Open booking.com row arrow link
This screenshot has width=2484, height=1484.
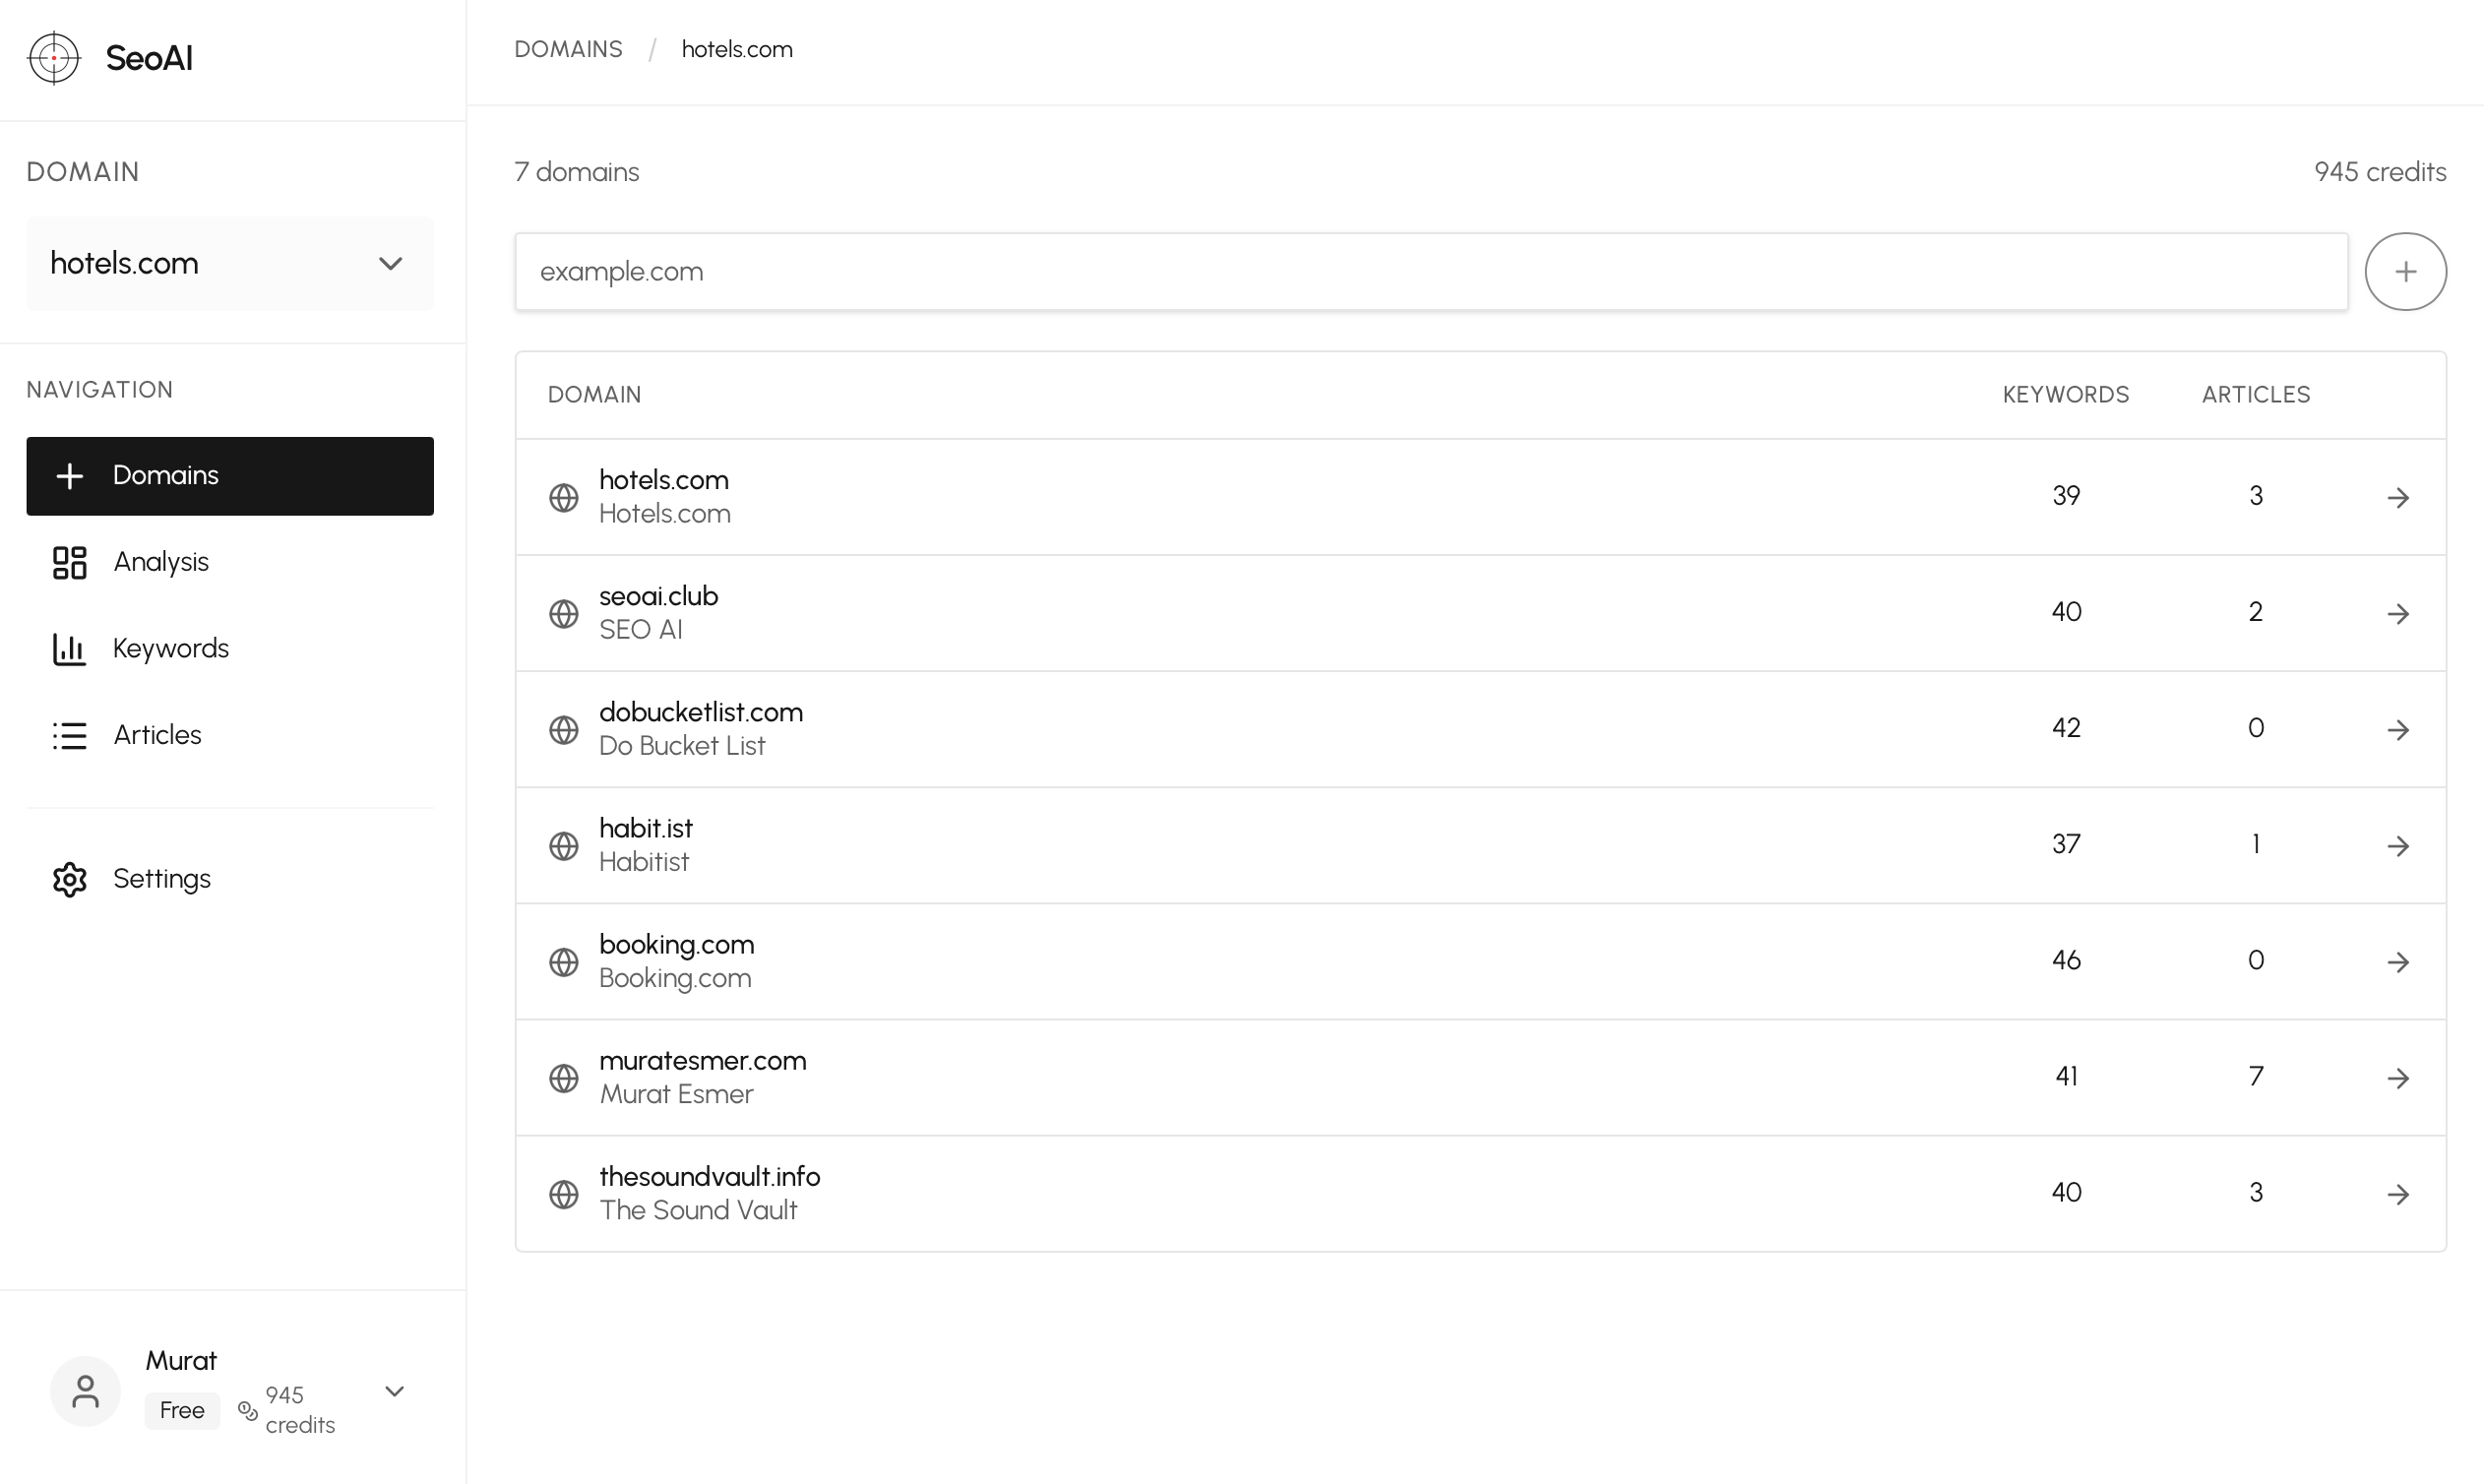[2400, 961]
